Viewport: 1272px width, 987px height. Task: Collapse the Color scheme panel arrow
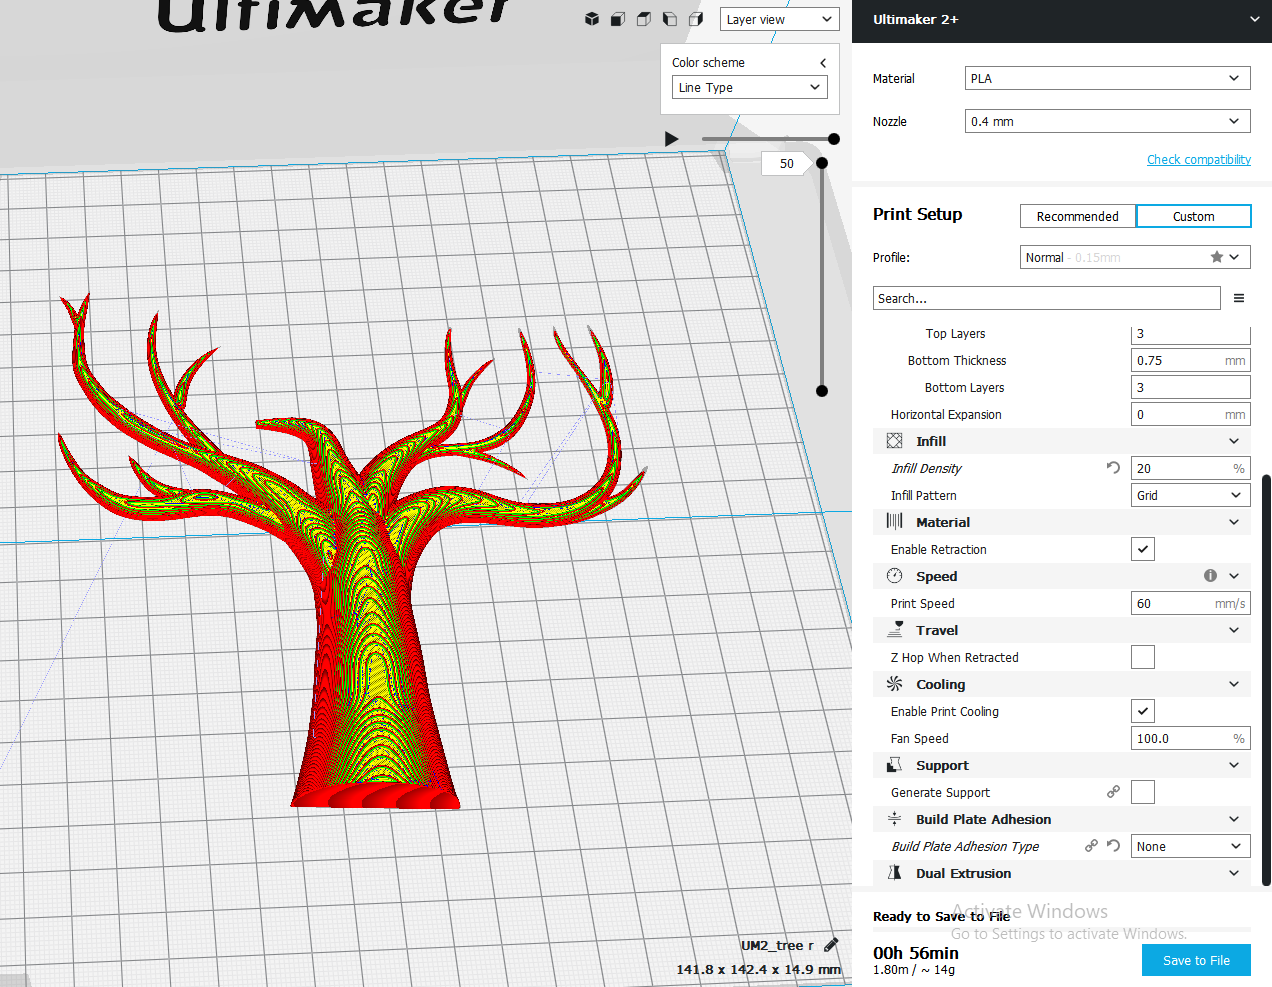pos(823,63)
